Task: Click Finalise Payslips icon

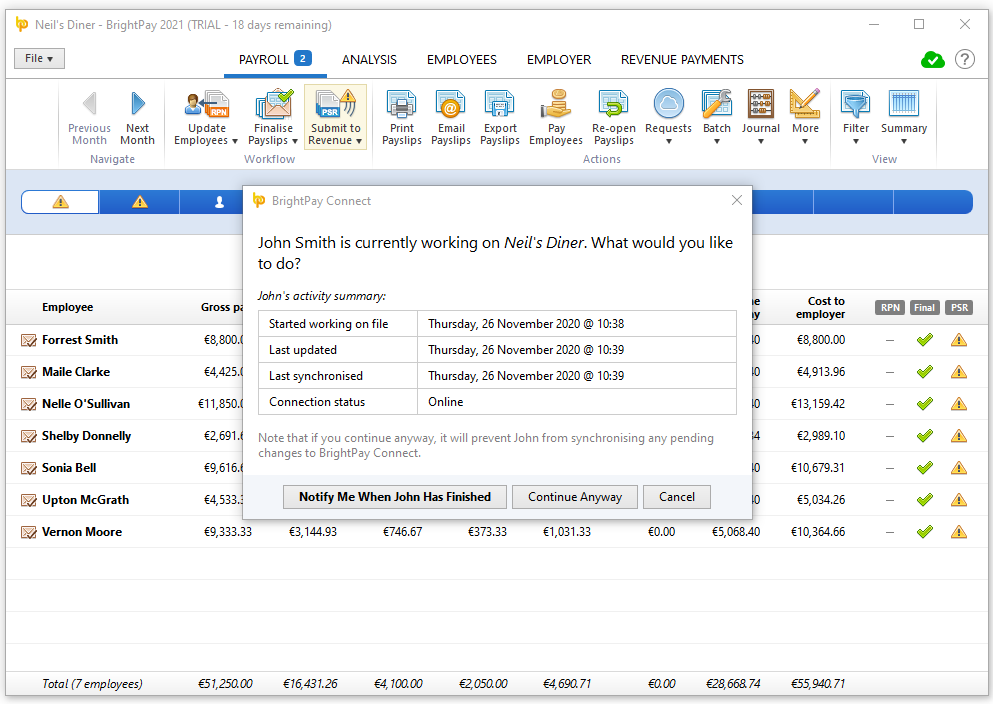Action: point(274,104)
